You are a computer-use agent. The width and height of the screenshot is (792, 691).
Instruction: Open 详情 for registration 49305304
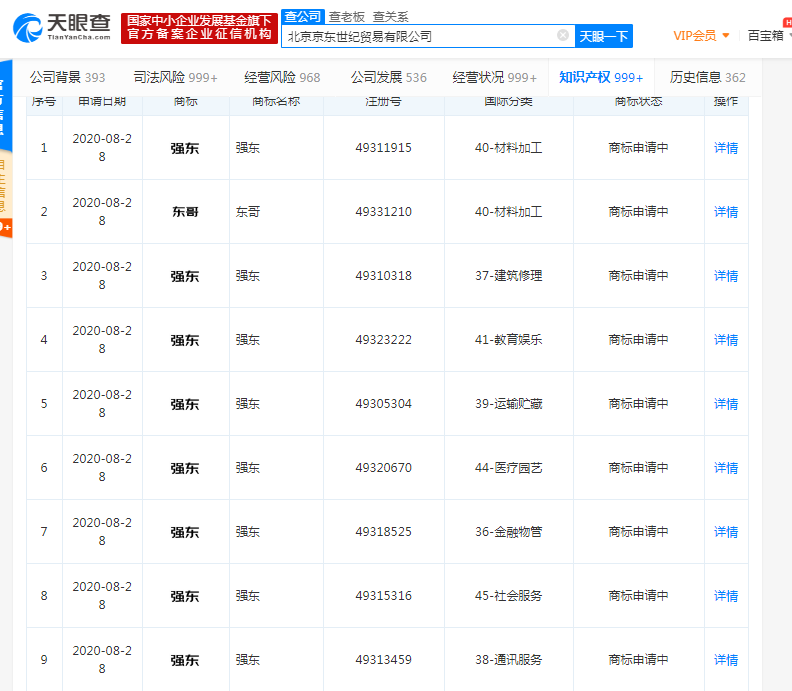tap(726, 404)
